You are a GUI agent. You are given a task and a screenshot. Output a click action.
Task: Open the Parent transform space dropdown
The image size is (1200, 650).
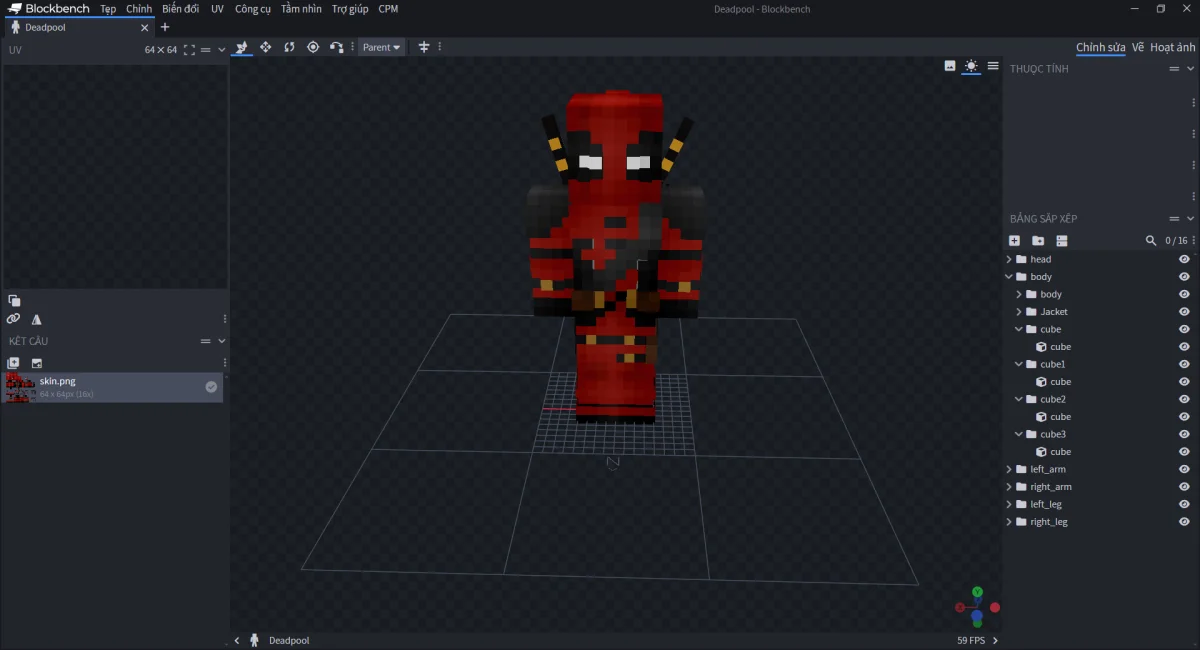(x=381, y=47)
